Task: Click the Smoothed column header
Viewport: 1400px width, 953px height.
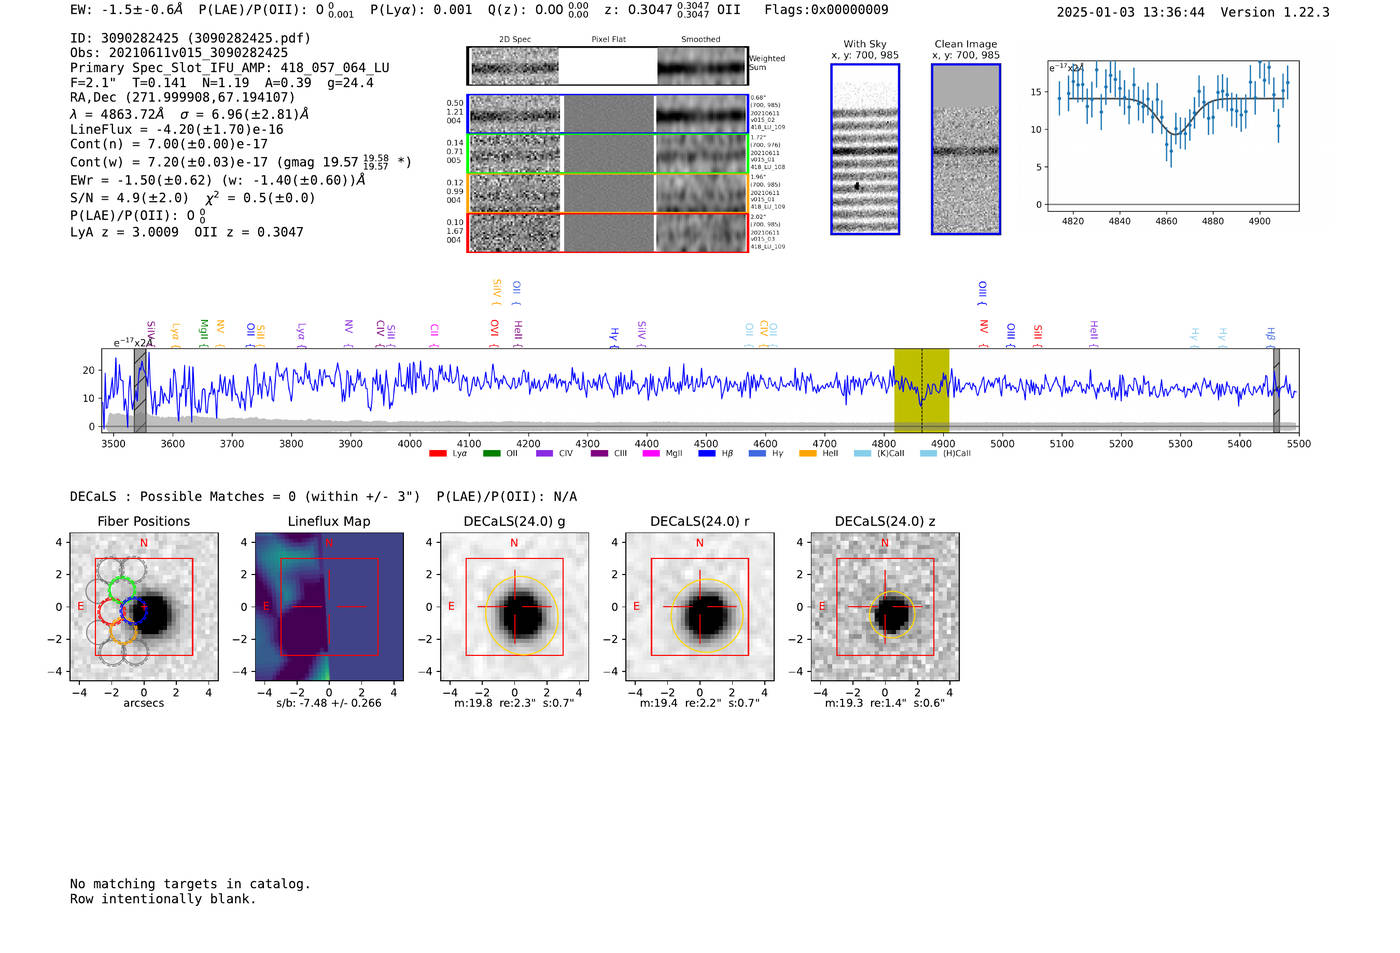Action: click(x=701, y=39)
